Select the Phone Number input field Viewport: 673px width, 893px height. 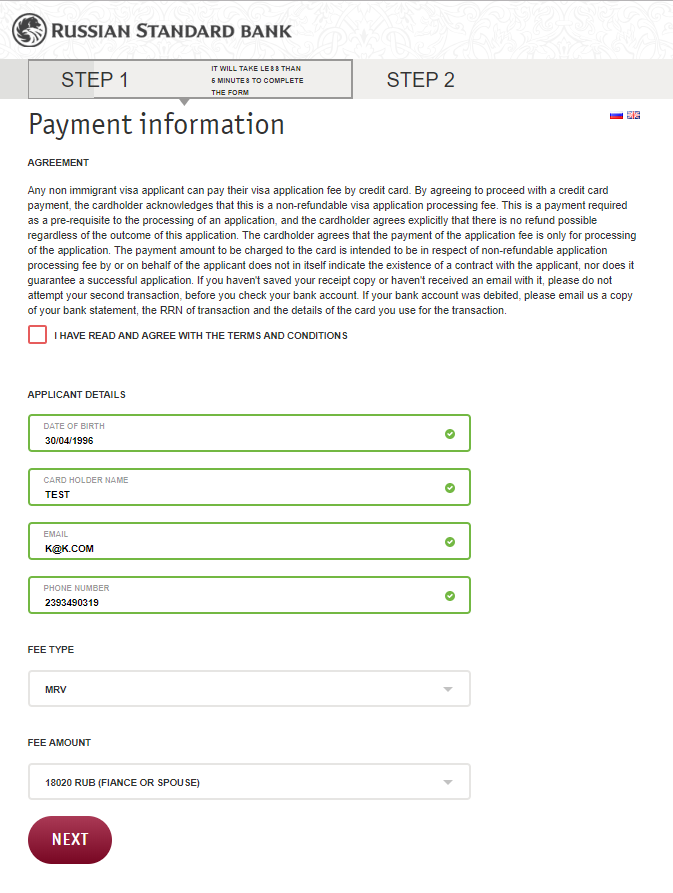coord(249,595)
